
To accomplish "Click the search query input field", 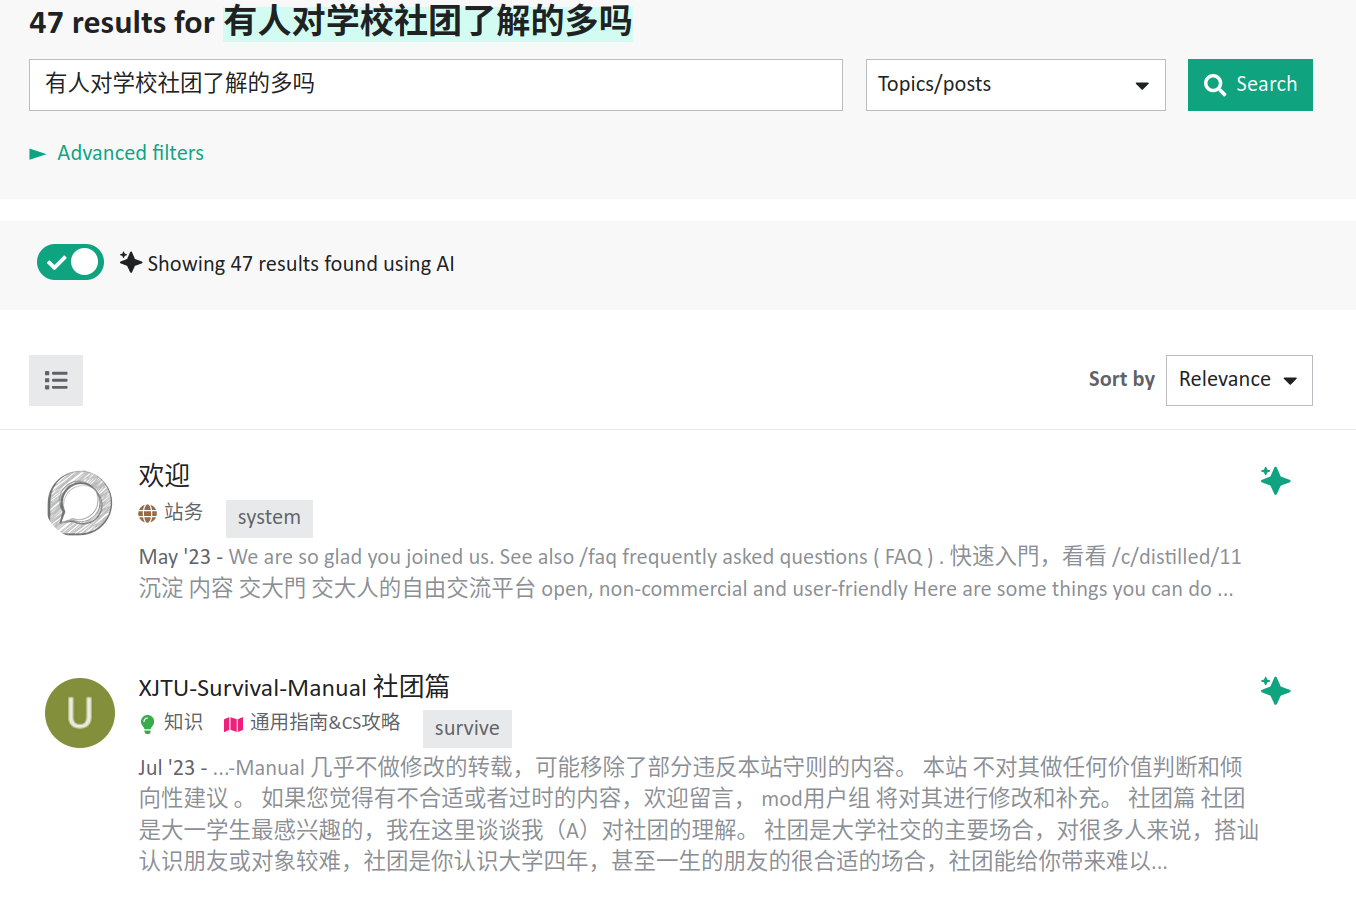I will point(435,85).
